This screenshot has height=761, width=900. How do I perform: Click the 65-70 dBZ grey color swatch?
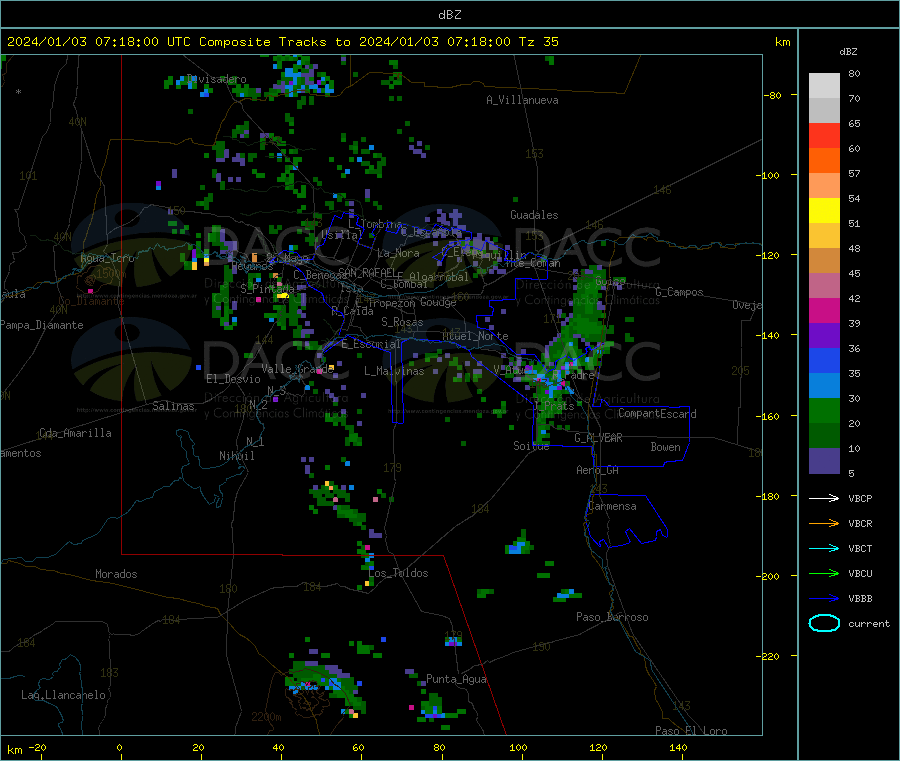click(824, 111)
